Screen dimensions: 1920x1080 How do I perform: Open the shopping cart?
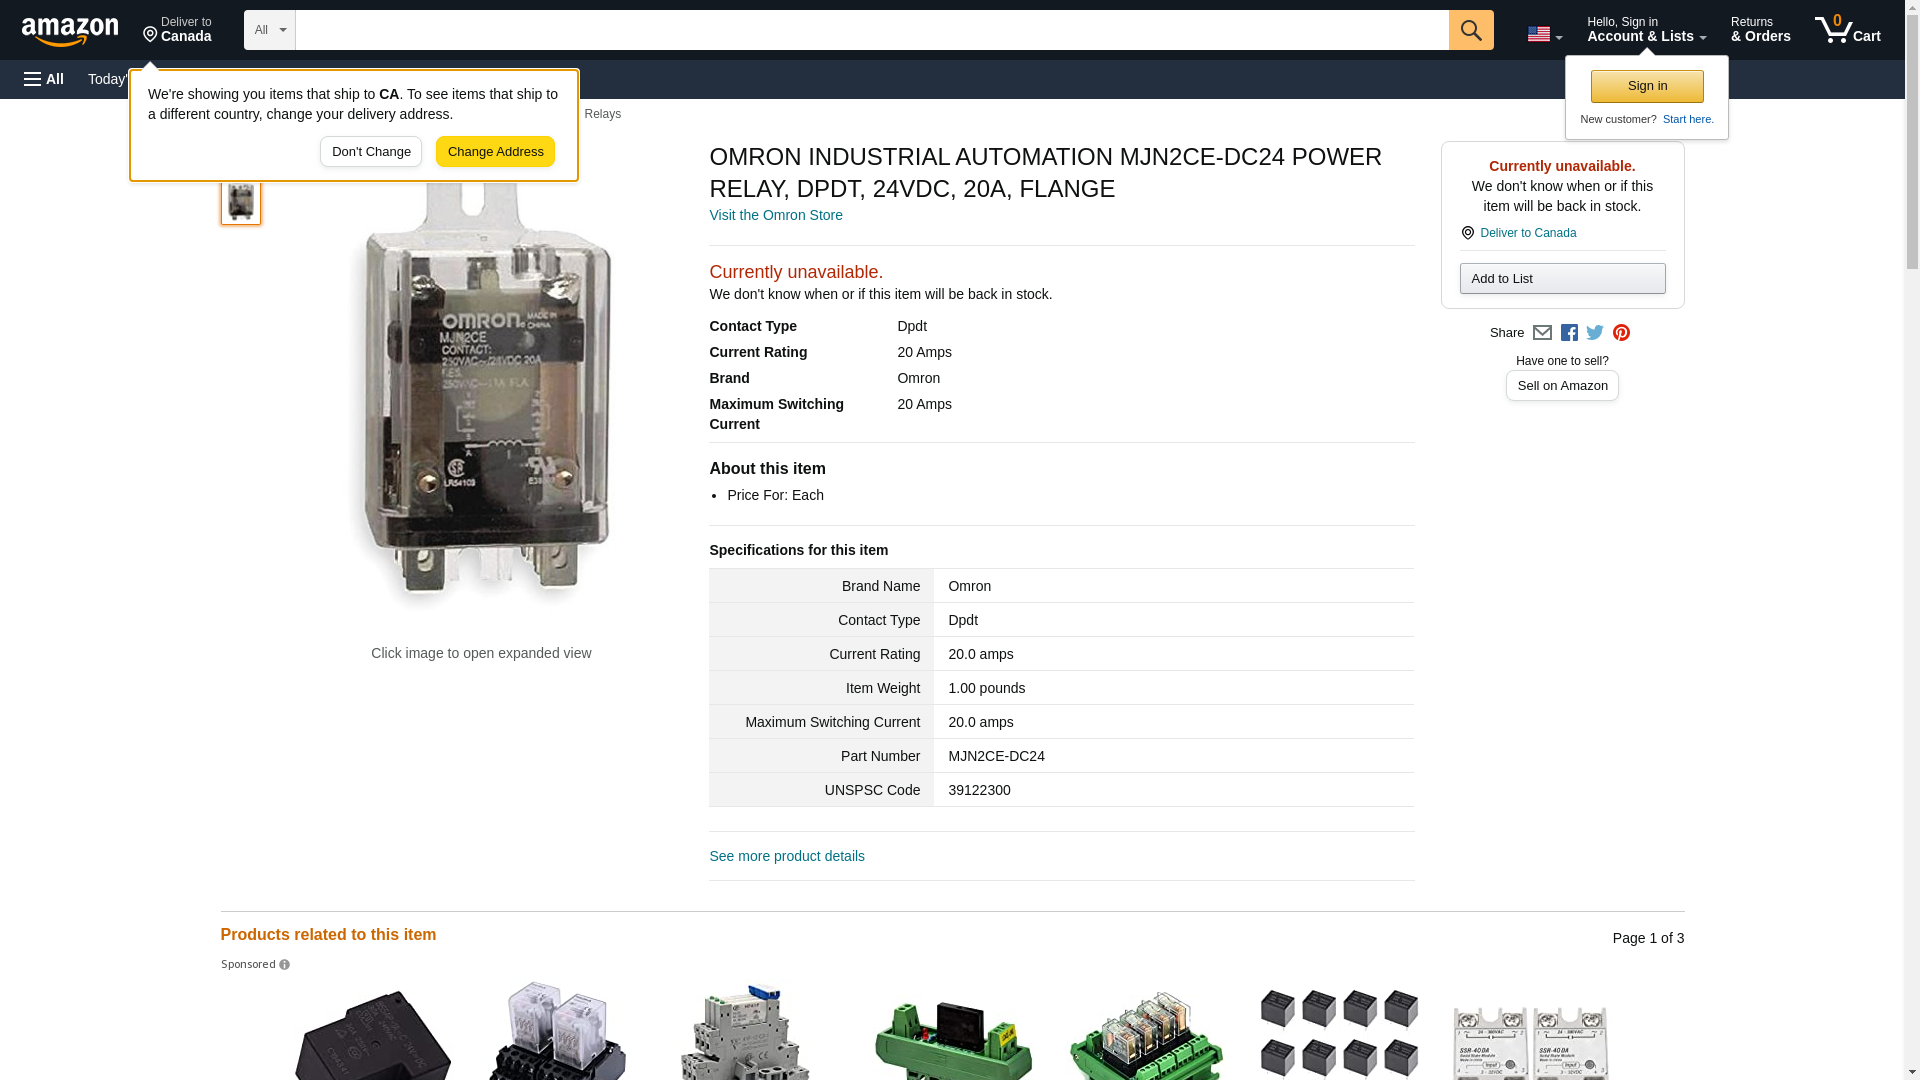tap(1847, 30)
